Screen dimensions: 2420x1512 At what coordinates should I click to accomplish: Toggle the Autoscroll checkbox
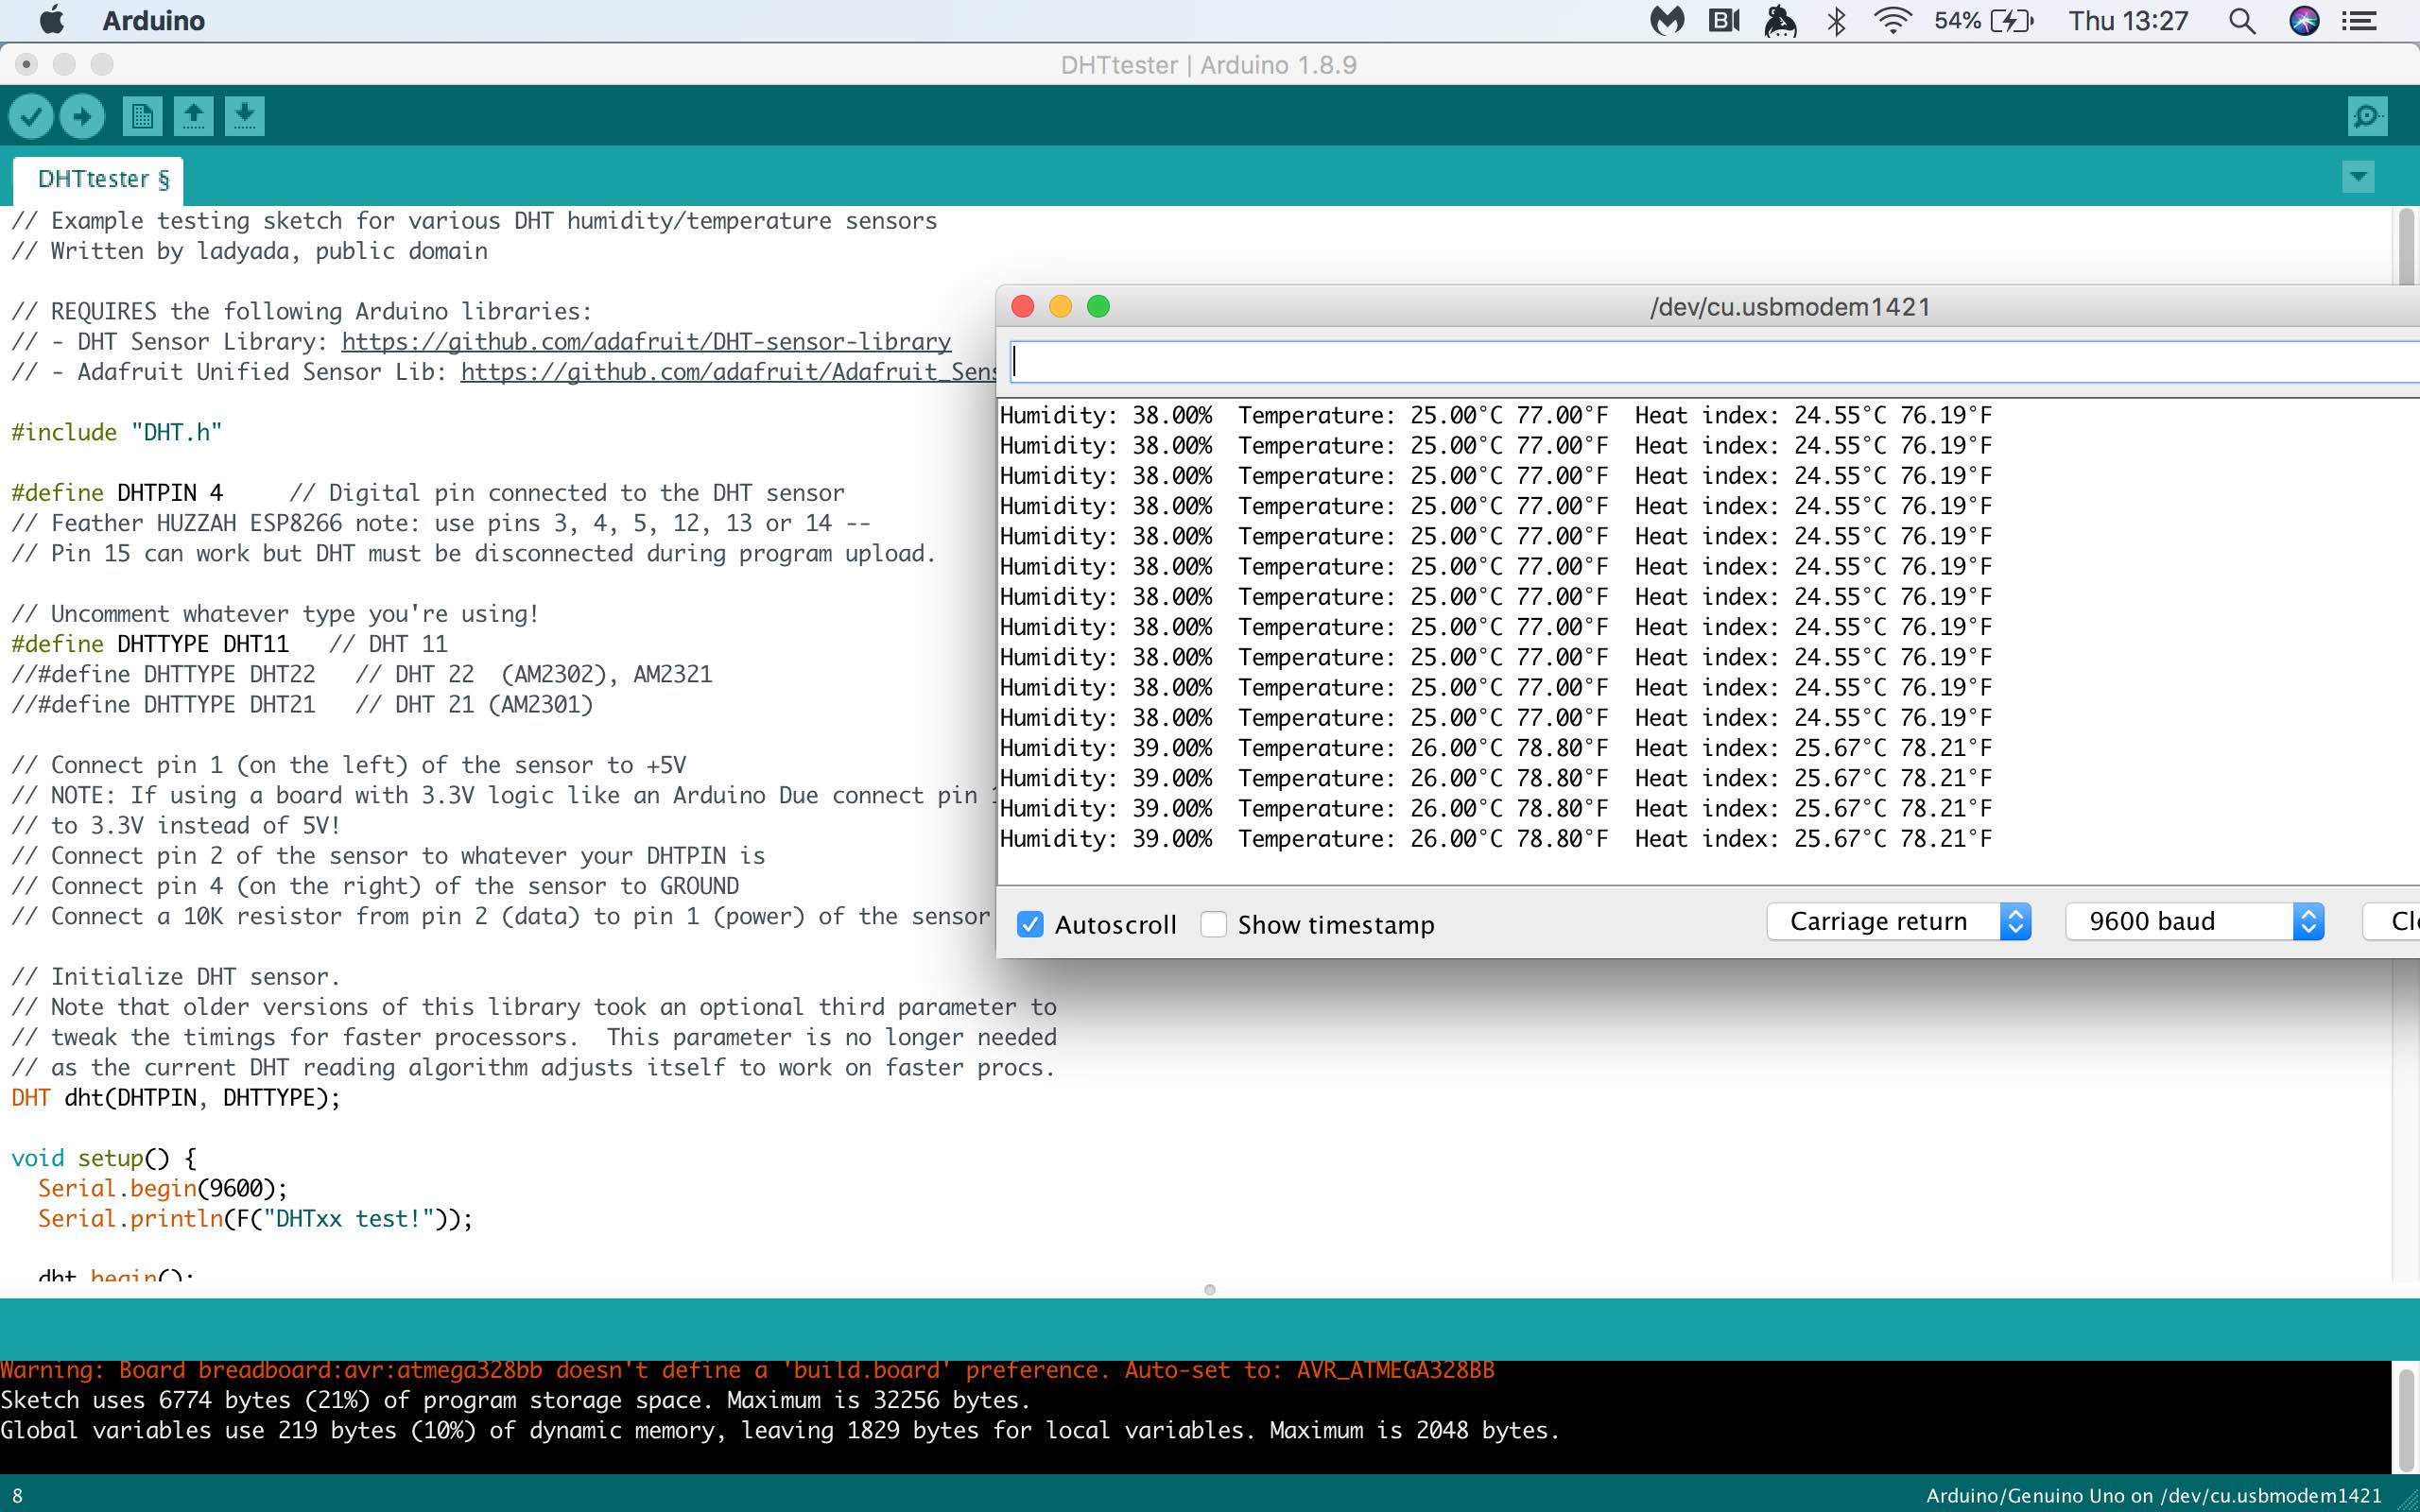pos(1030,925)
